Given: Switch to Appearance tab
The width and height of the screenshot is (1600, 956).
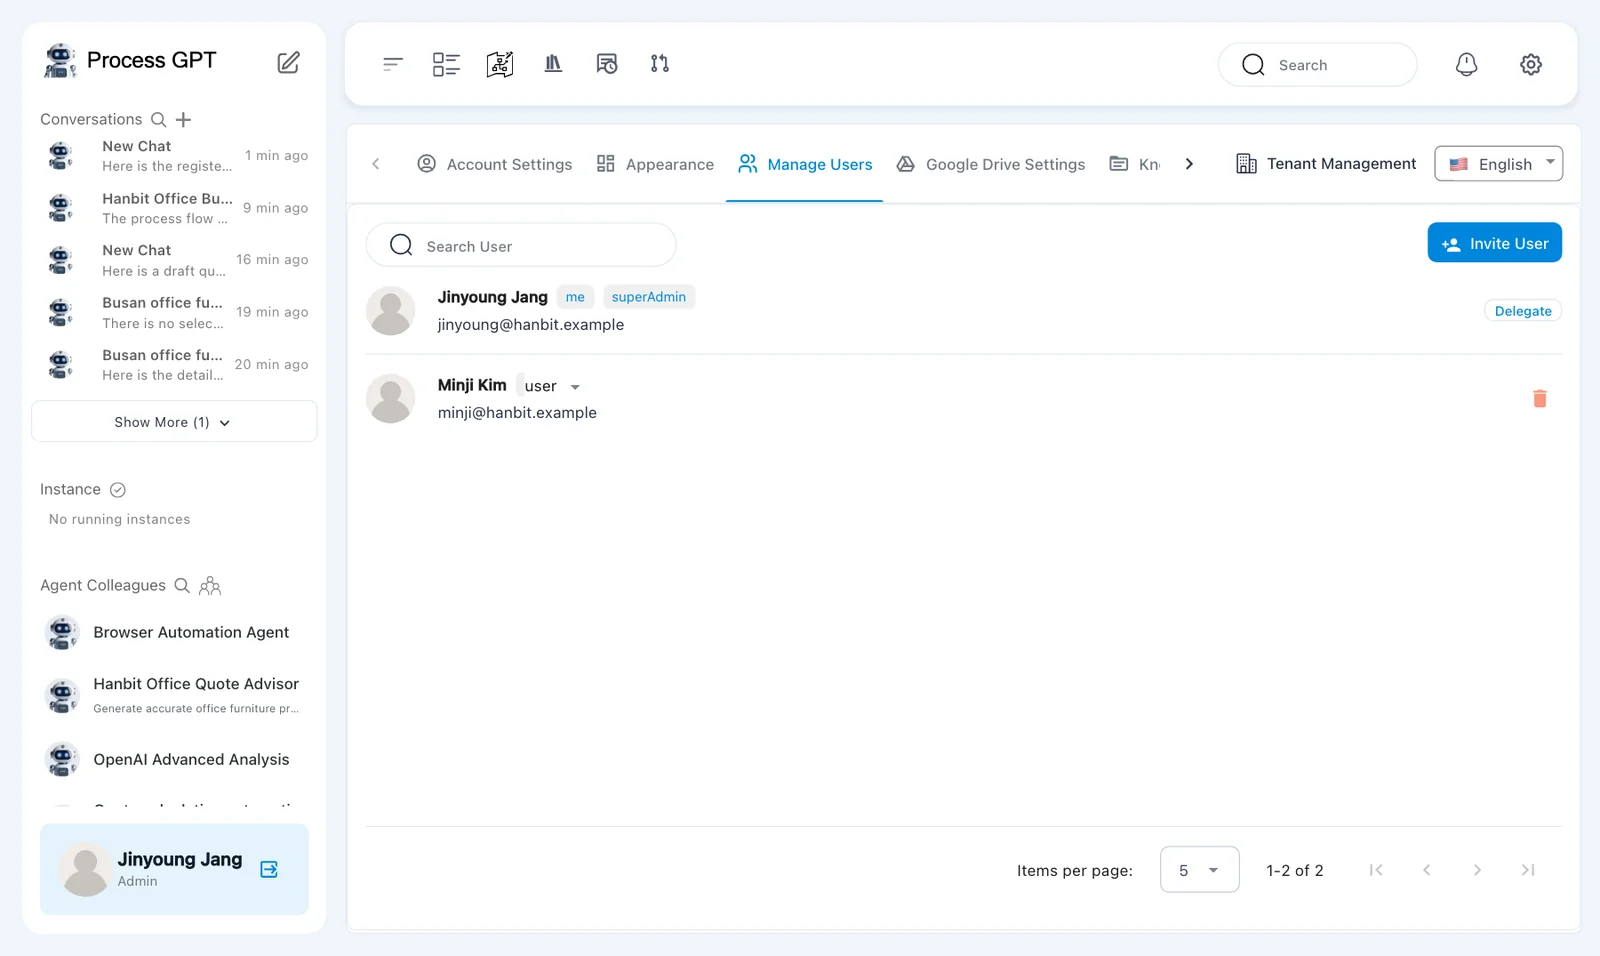Looking at the screenshot, I should 655,164.
